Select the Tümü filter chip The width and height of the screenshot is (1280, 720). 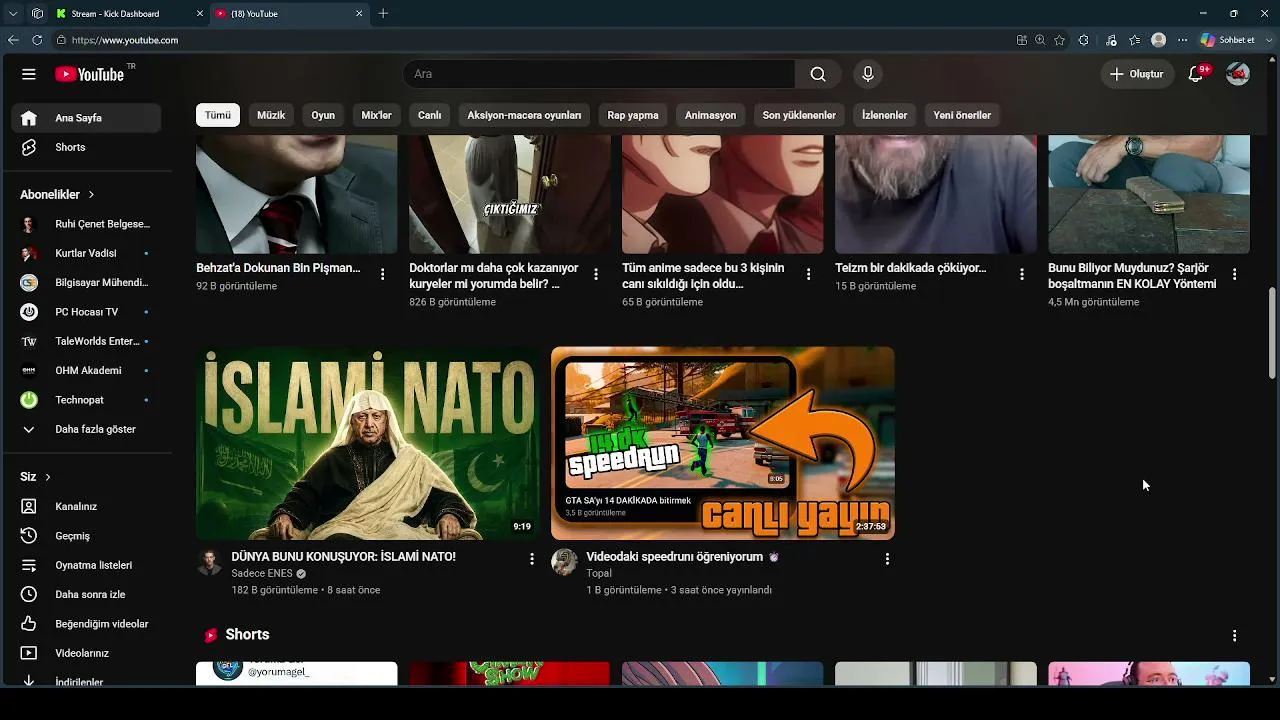coord(218,115)
